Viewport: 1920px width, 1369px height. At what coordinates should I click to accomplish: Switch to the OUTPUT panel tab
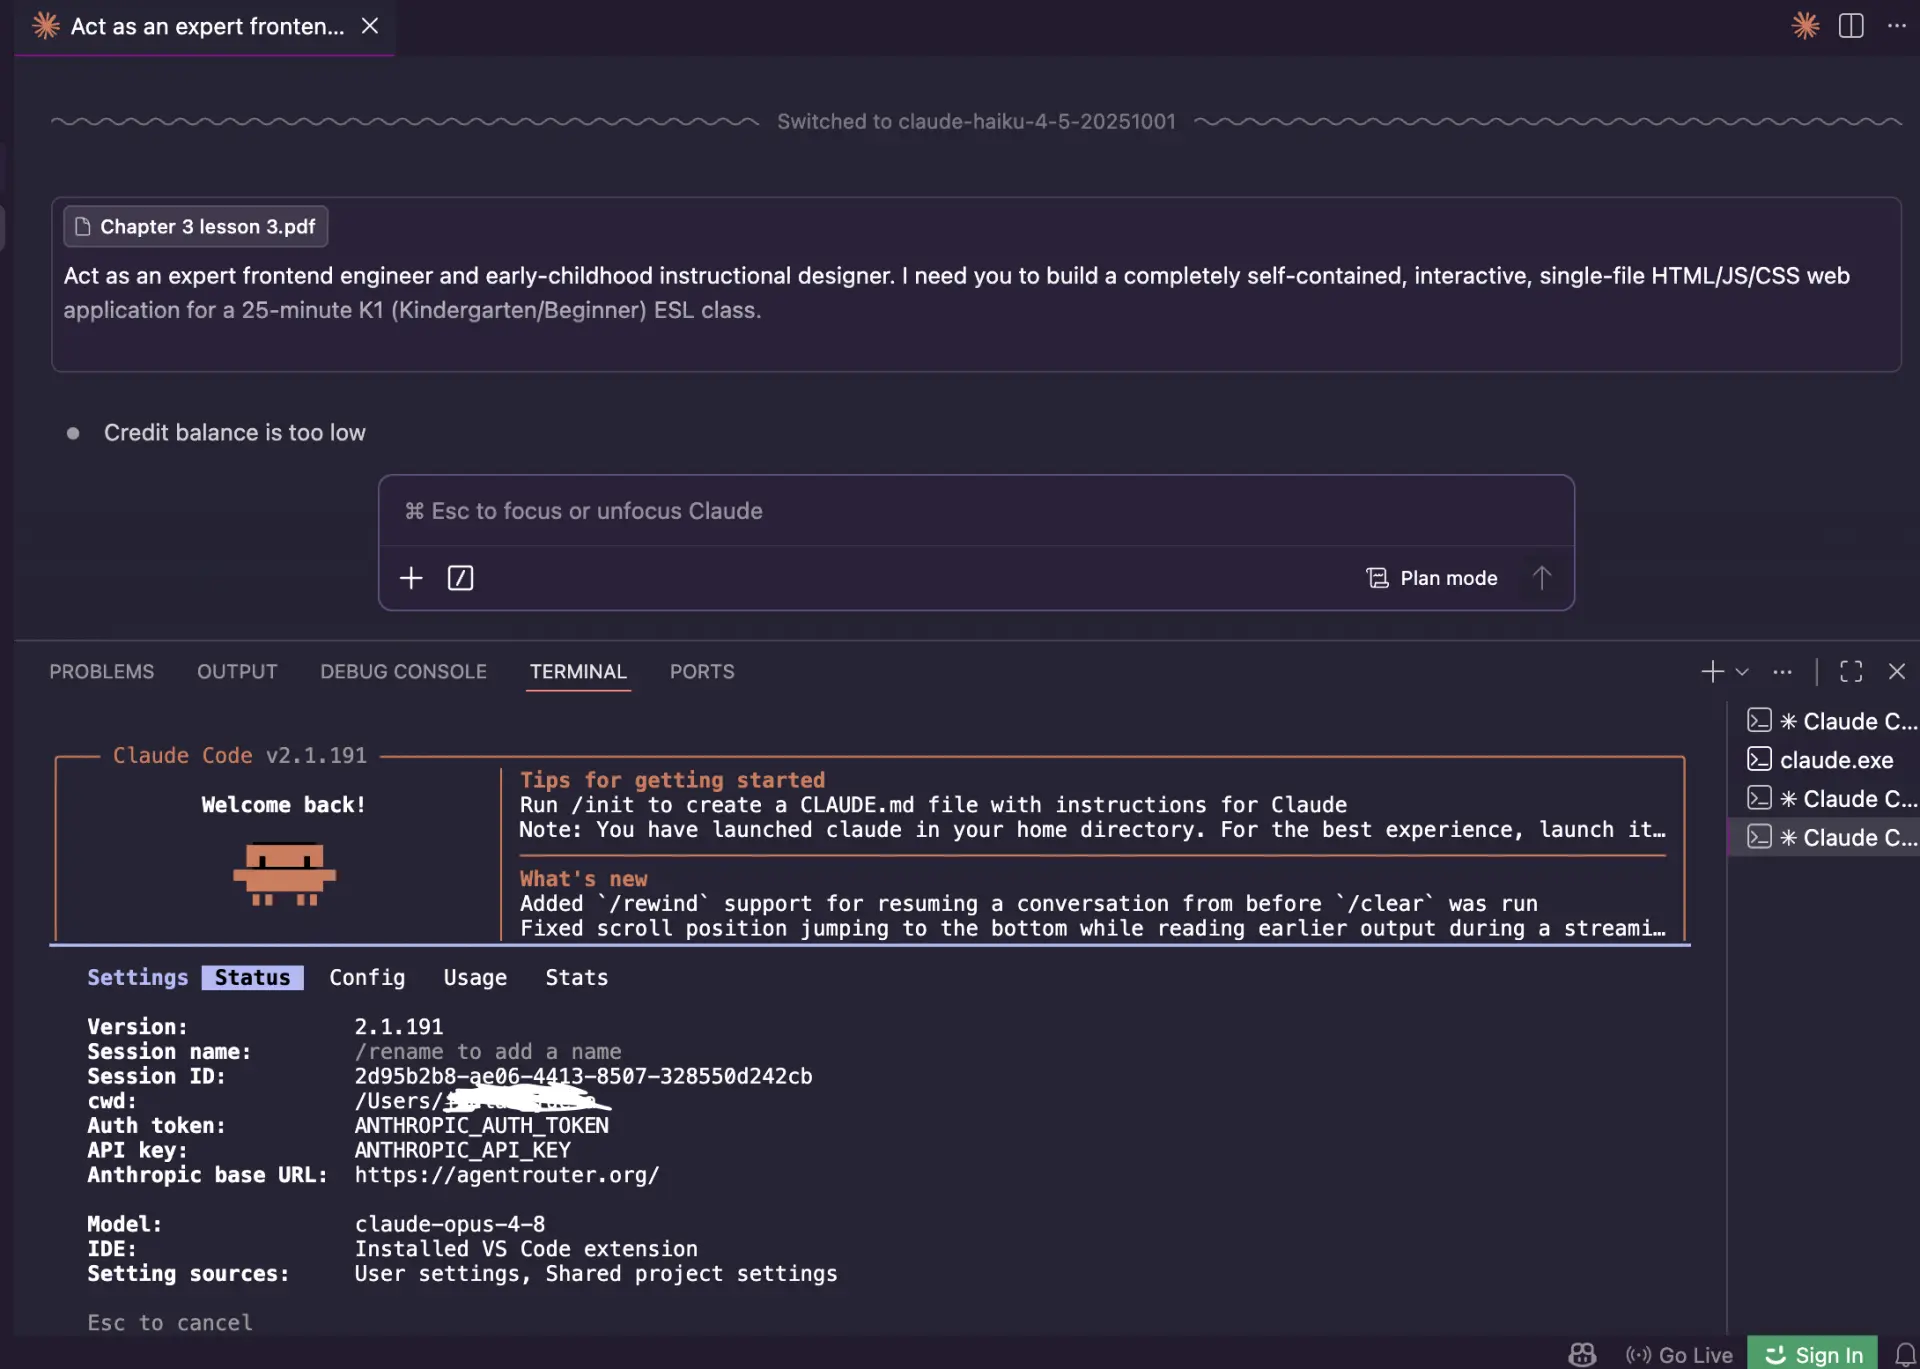pos(237,672)
